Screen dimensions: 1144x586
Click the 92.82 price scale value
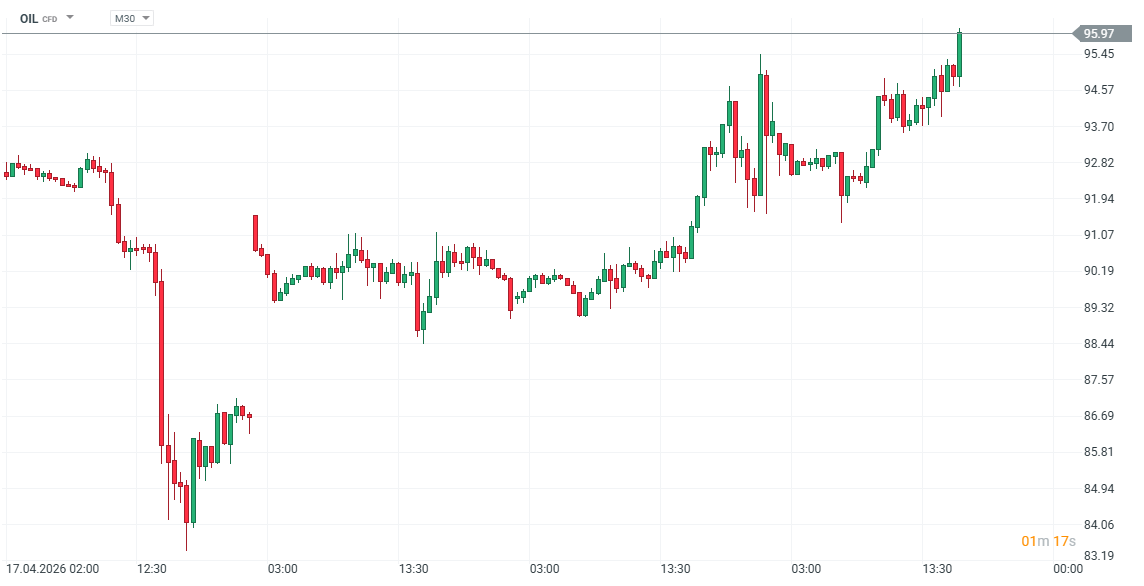[x=1099, y=163]
